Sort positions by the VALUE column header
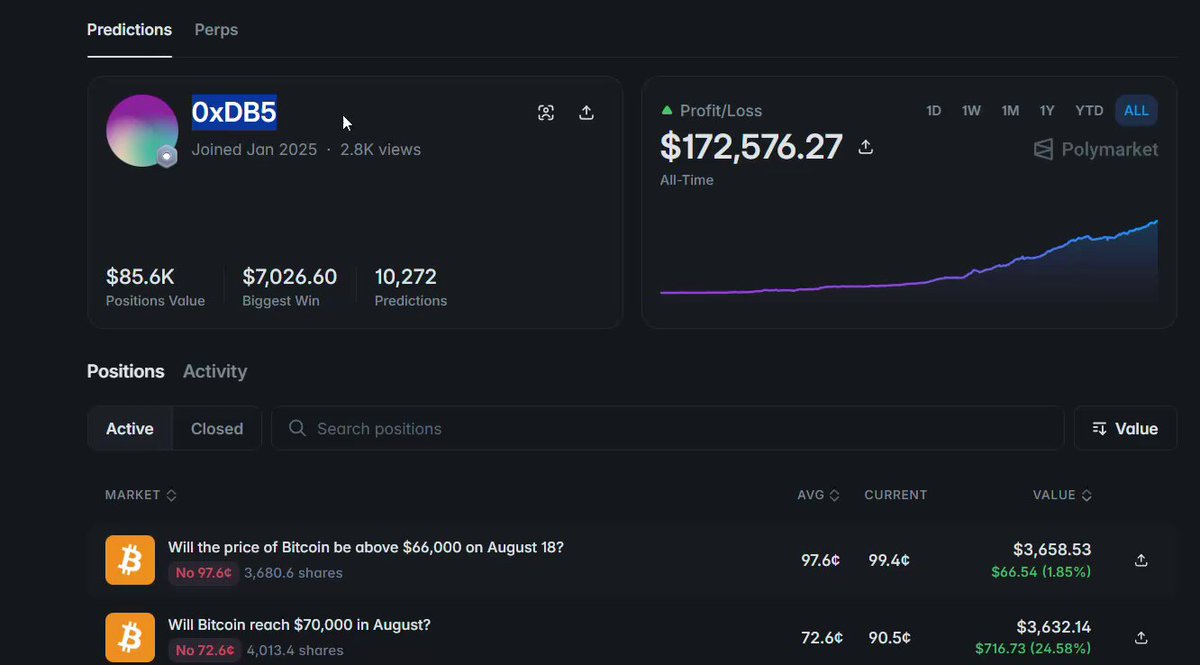 coord(1062,495)
